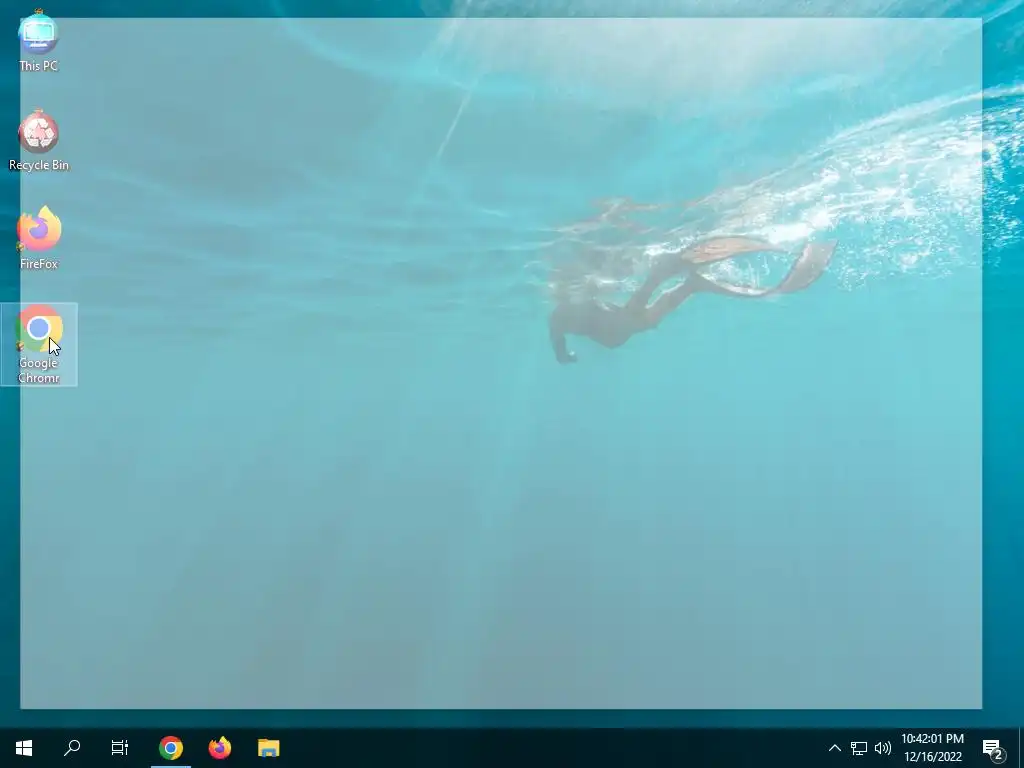The width and height of the screenshot is (1024, 768).
Task: Launch Chrome from the taskbar
Action: click(170, 748)
